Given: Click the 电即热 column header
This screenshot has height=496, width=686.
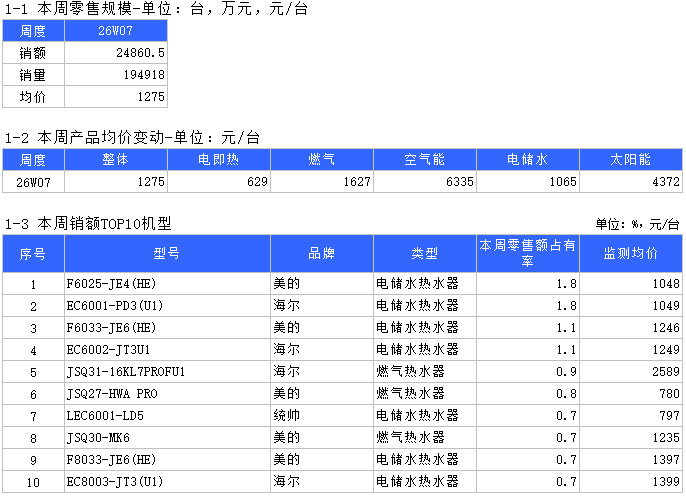Looking at the screenshot, I should (x=218, y=160).
